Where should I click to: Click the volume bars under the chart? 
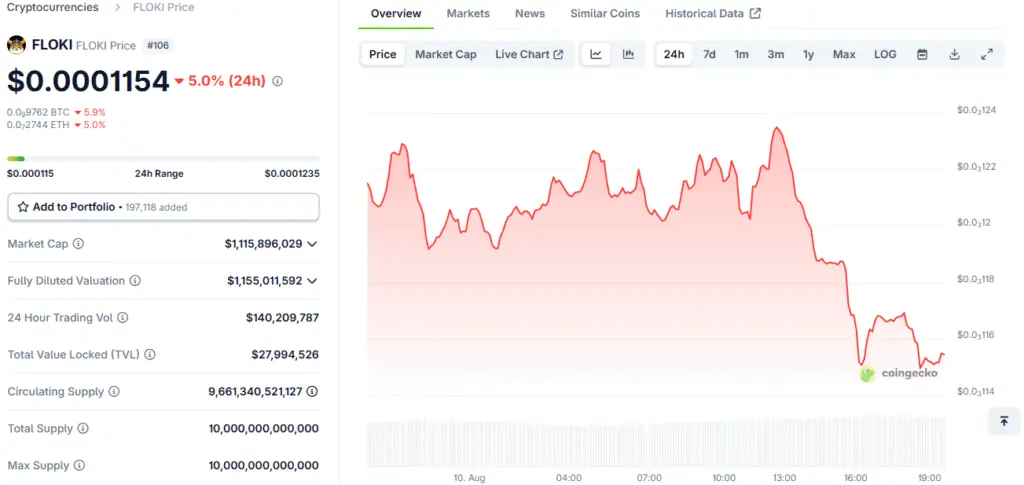pyautogui.click(x=656, y=443)
